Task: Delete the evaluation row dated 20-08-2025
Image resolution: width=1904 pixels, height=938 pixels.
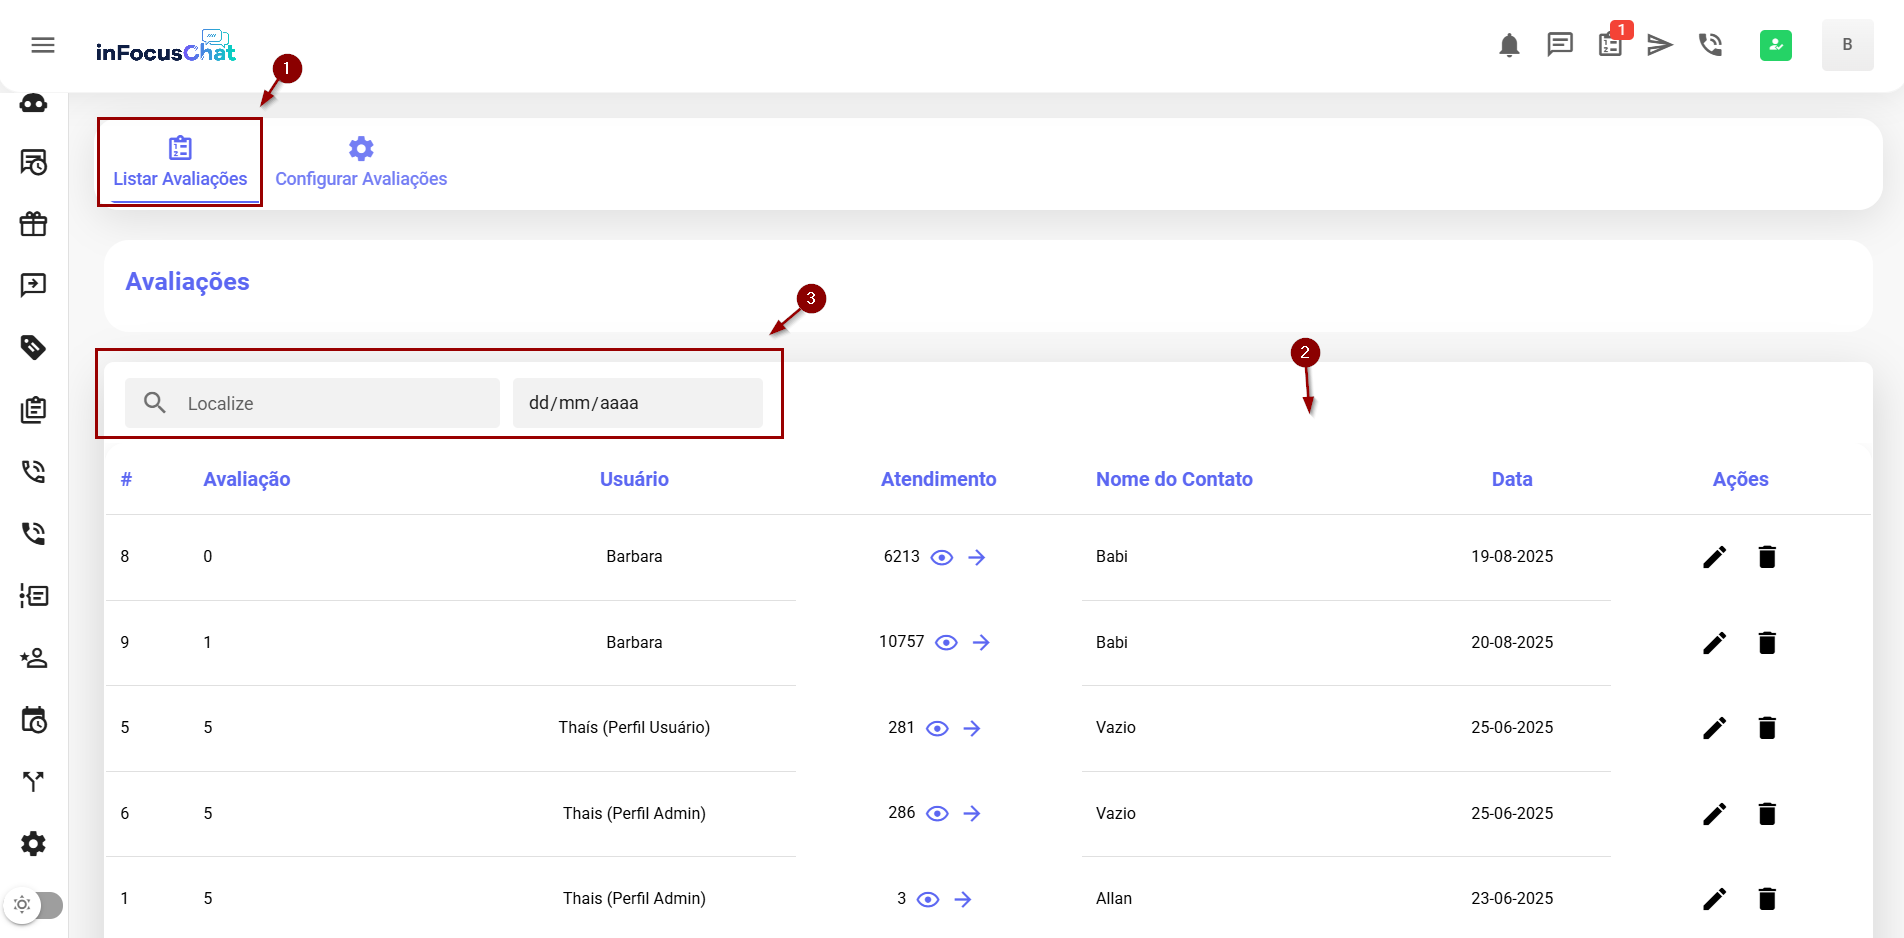Action: click(x=1767, y=643)
